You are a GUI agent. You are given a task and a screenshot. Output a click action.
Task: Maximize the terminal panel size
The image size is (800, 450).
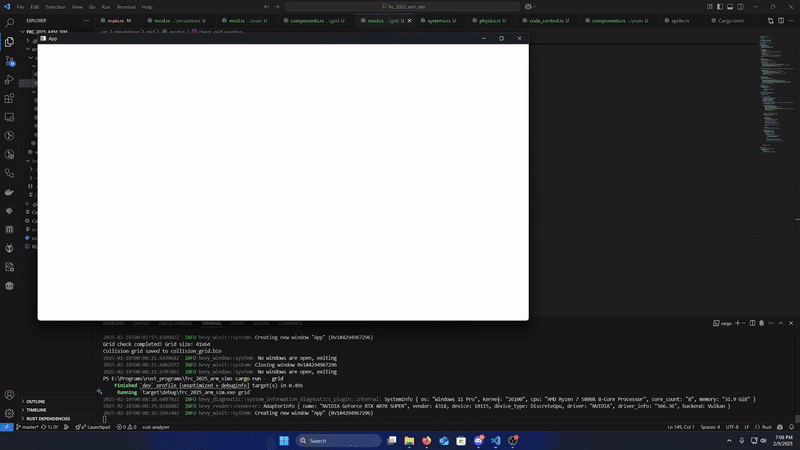(x=781, y=323)
